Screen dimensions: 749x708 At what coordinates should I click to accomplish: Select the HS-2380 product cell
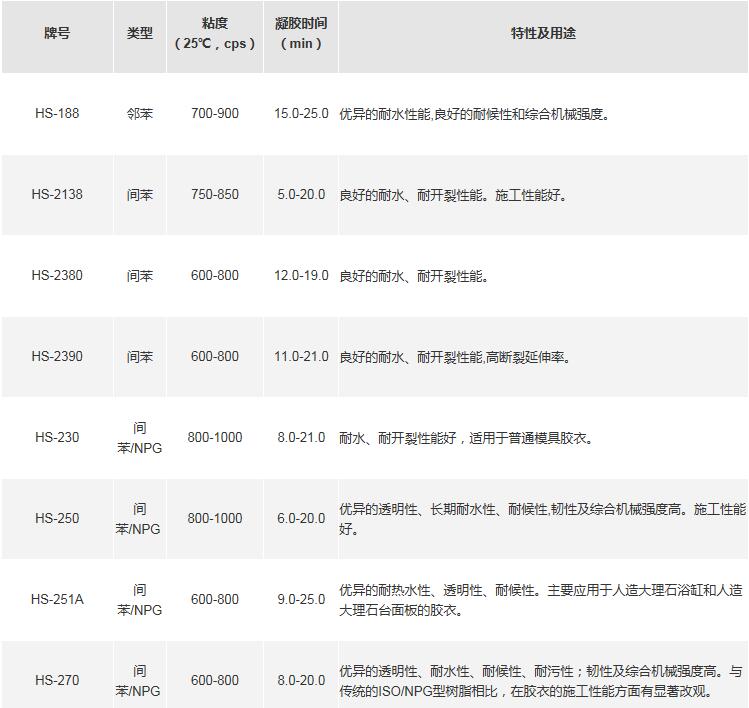pyautogui.click(x=57, y=276)
